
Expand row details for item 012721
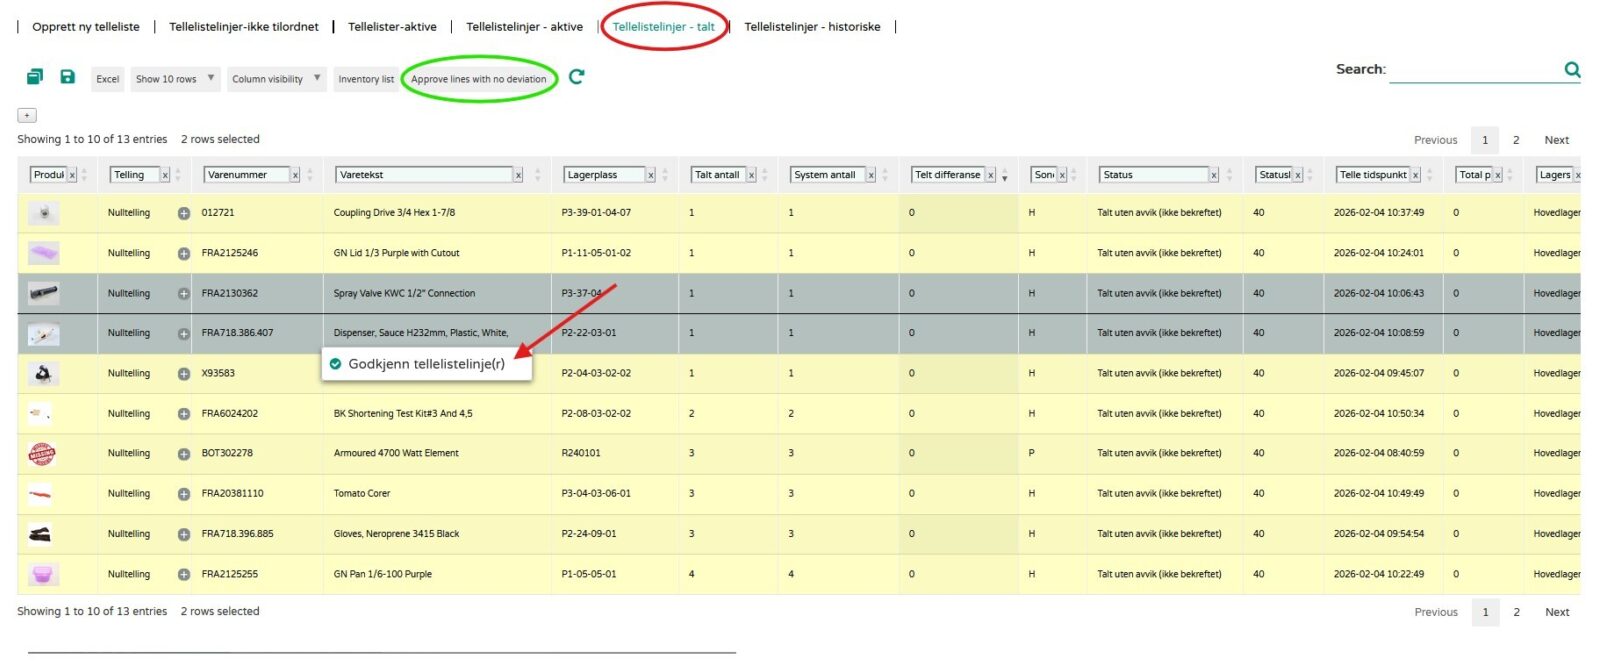(184, 213)
